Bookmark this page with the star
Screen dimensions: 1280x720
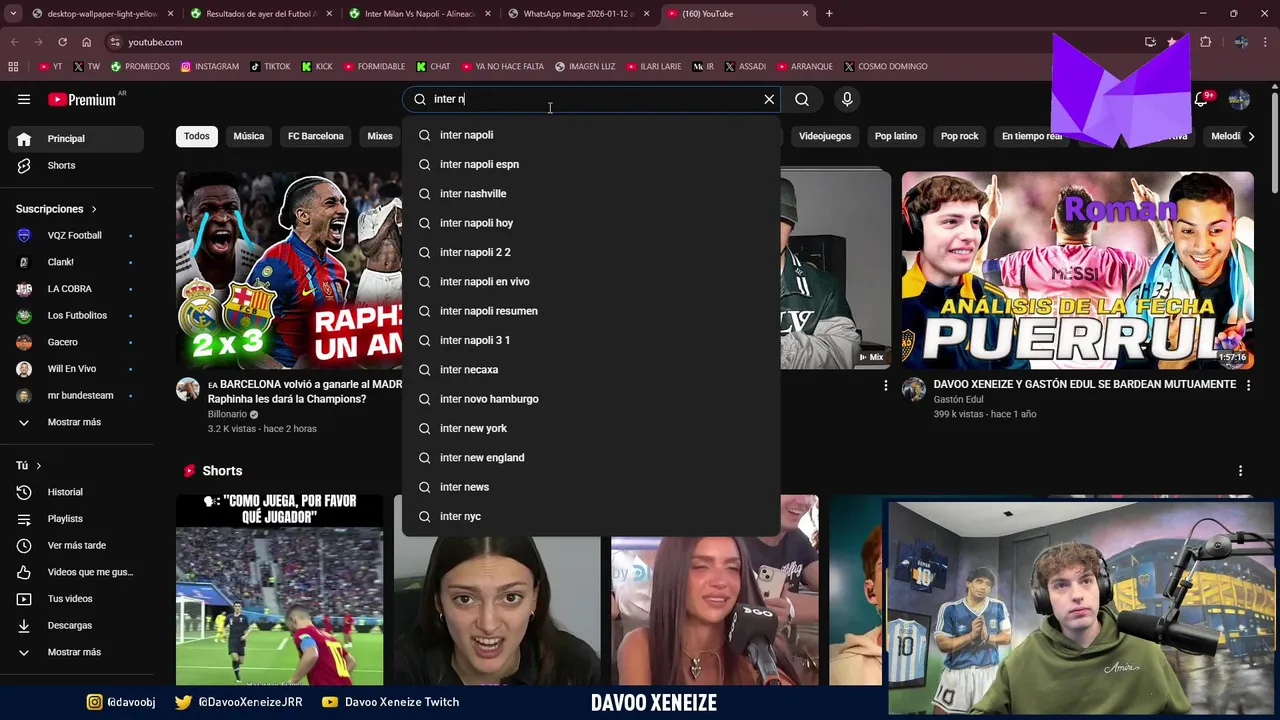pos(1171,42)
